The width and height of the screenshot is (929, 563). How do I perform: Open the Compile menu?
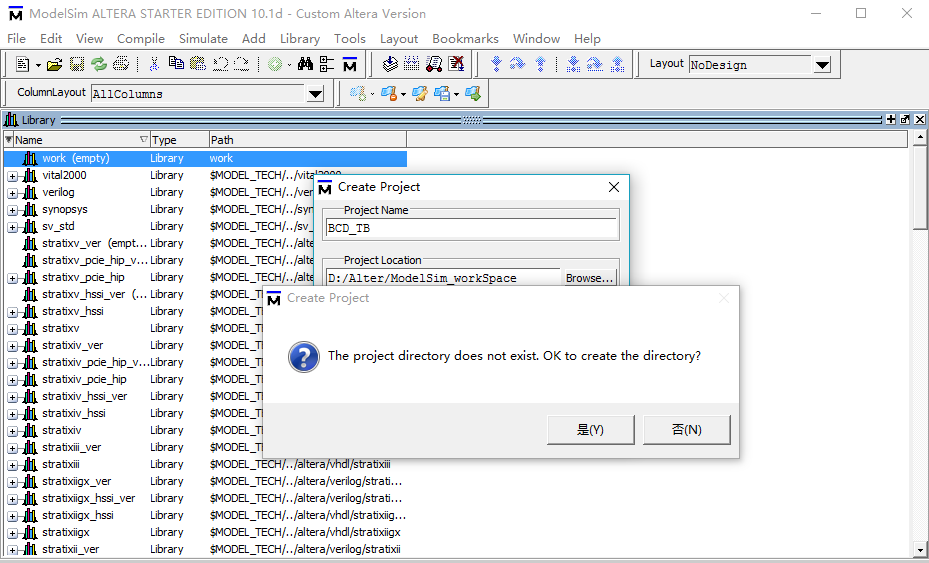(140, 39)
